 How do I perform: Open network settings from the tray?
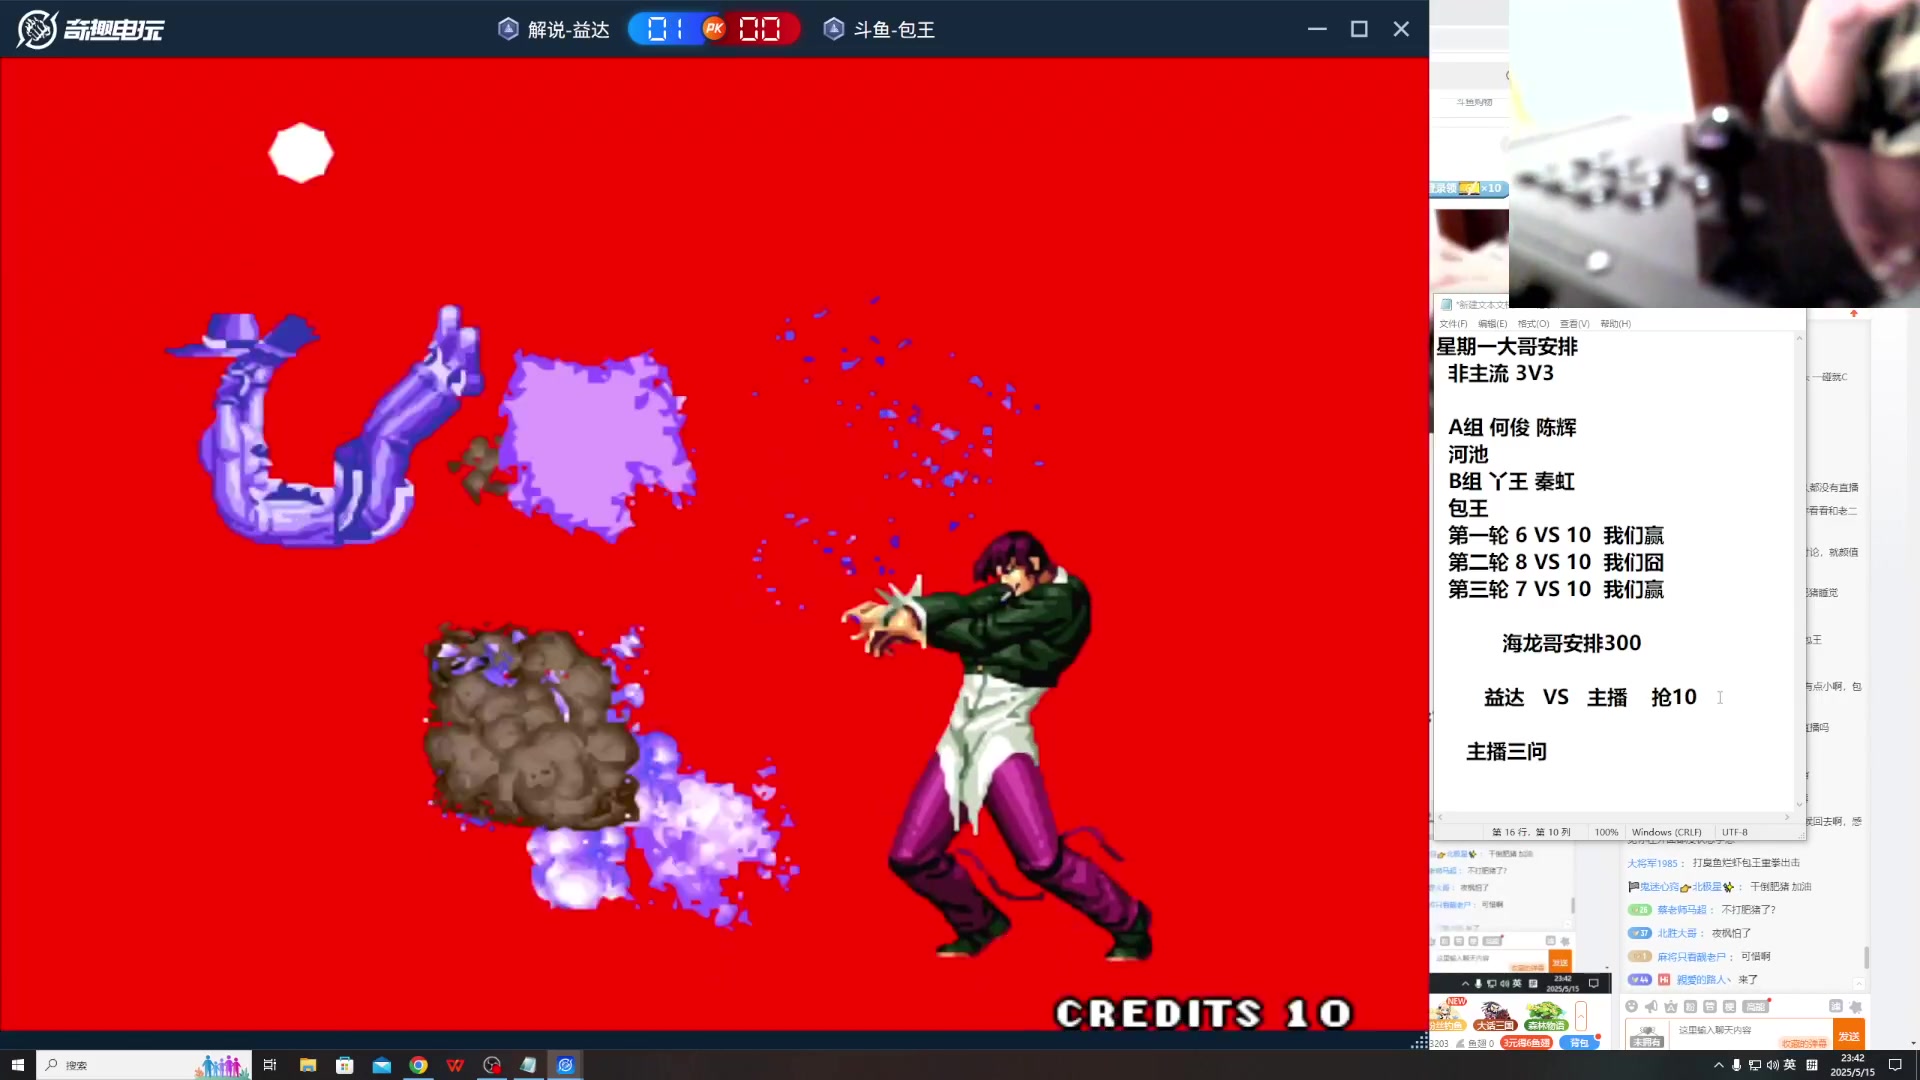1755,1065
